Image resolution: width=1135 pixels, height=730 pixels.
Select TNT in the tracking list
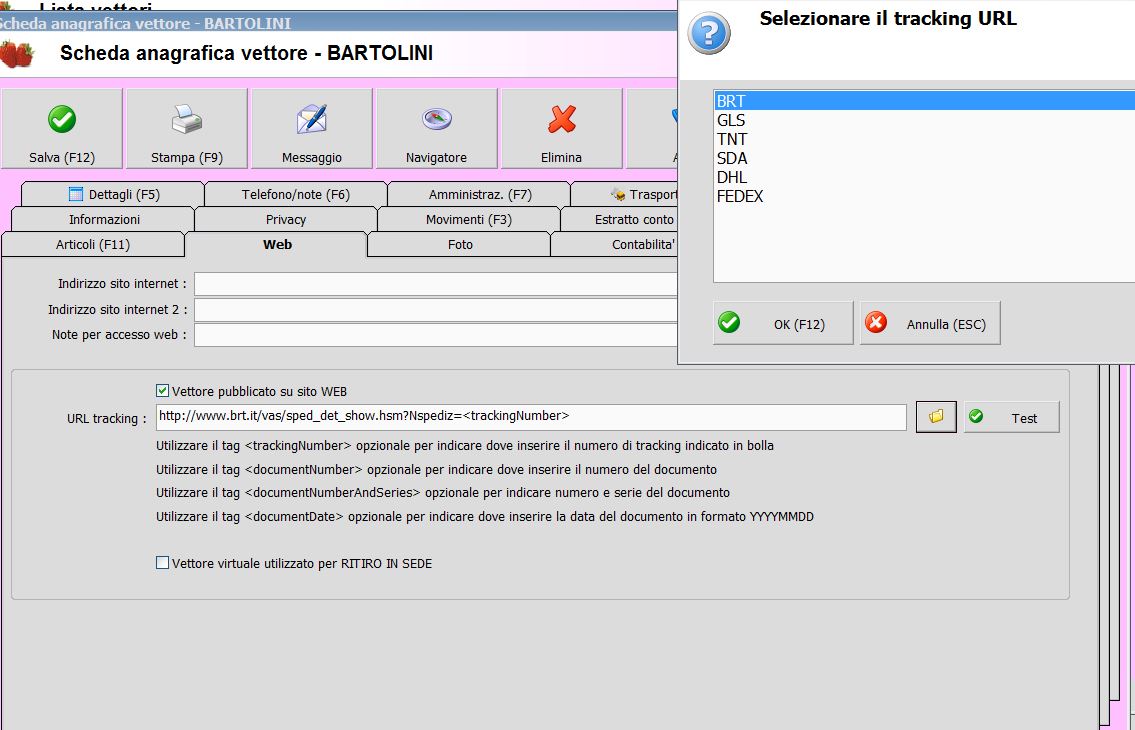click(x=924, y=139)
